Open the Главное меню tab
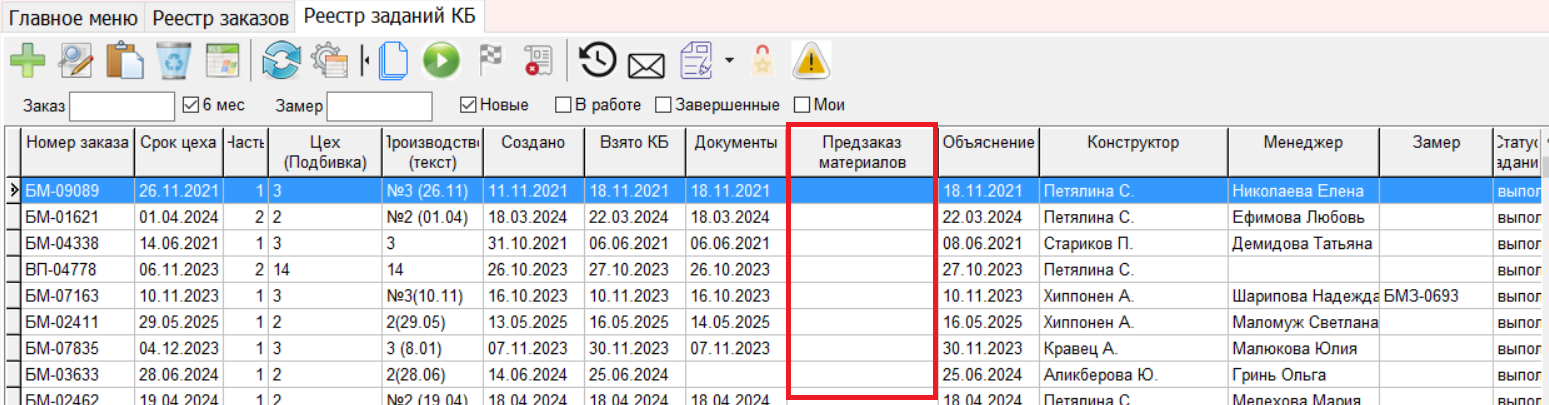This screenshot has width=1549, height=405. coord(74,17)
